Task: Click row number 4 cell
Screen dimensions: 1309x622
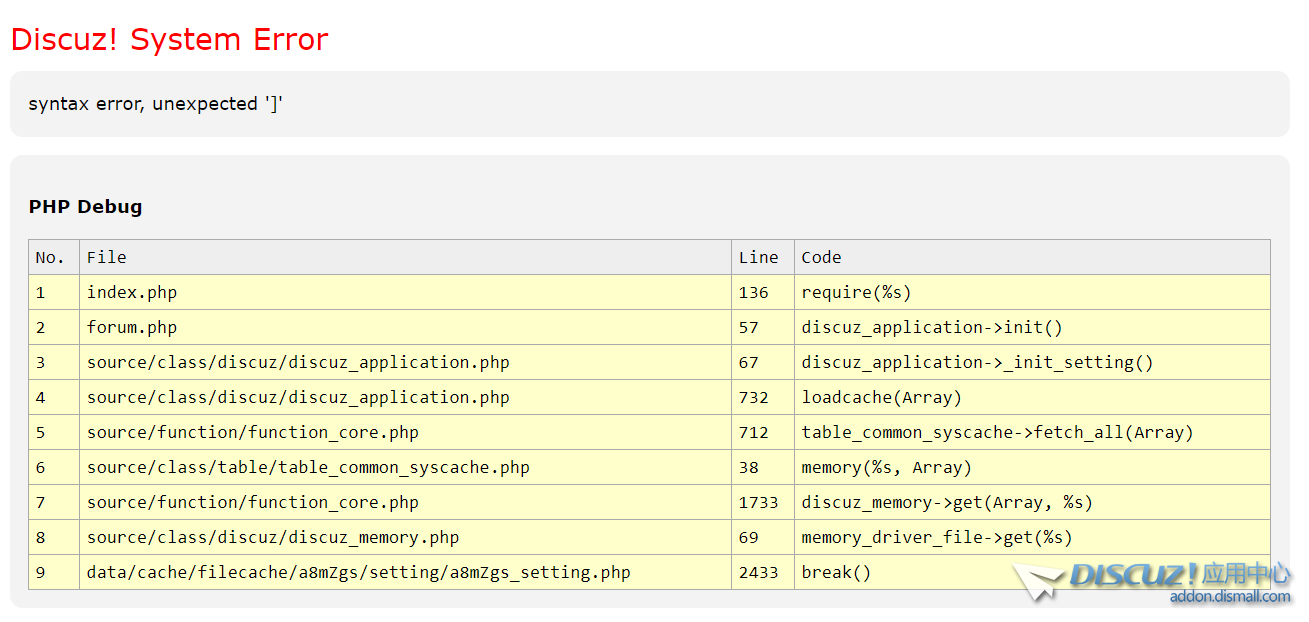Action: point(54,397)
